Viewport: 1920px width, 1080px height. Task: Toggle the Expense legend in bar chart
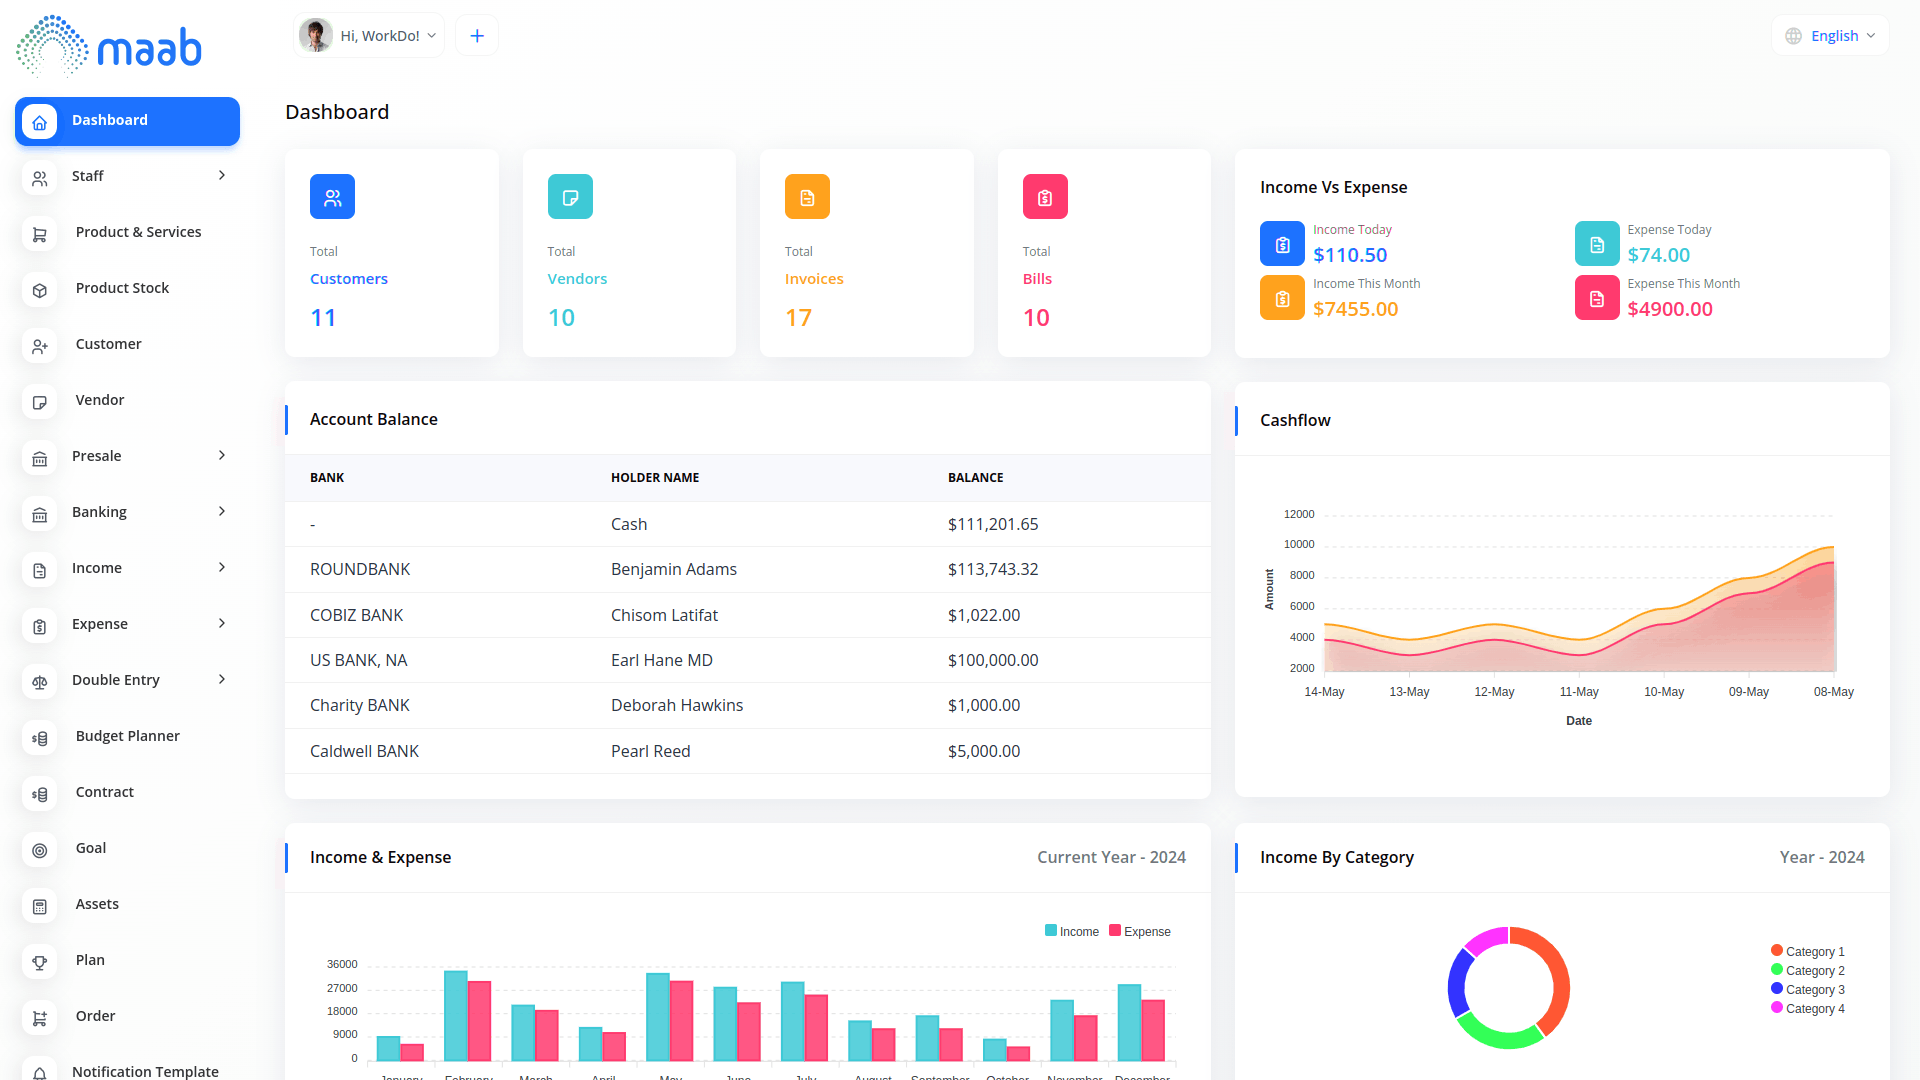(x=1140, y=931)
